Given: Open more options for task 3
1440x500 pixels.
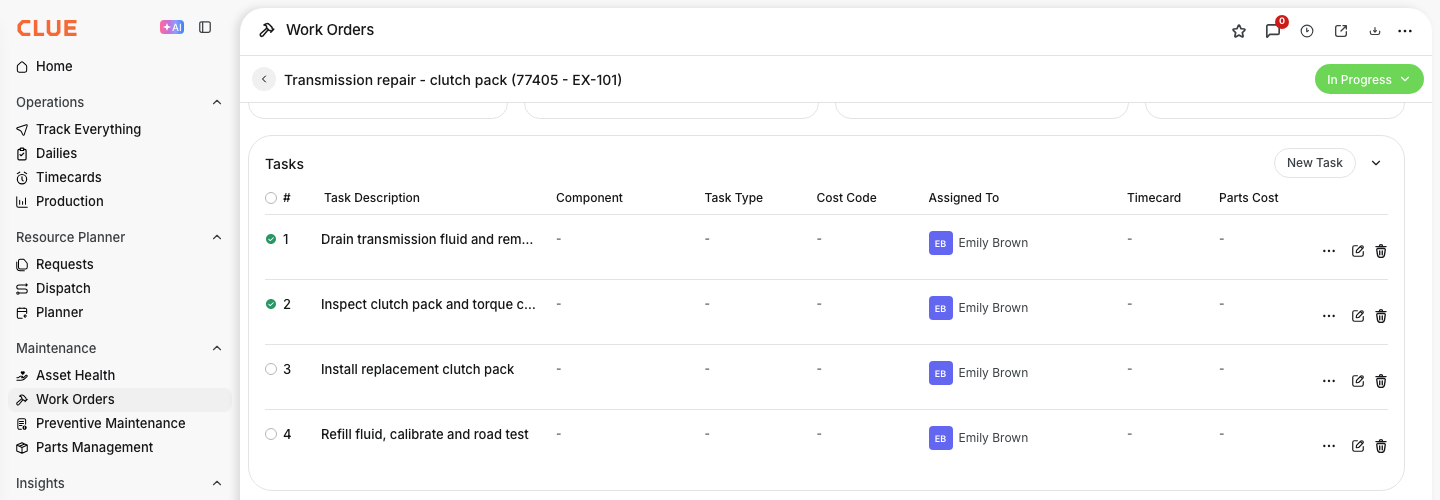Looking at the screenshot, I should click(1329, 381).
